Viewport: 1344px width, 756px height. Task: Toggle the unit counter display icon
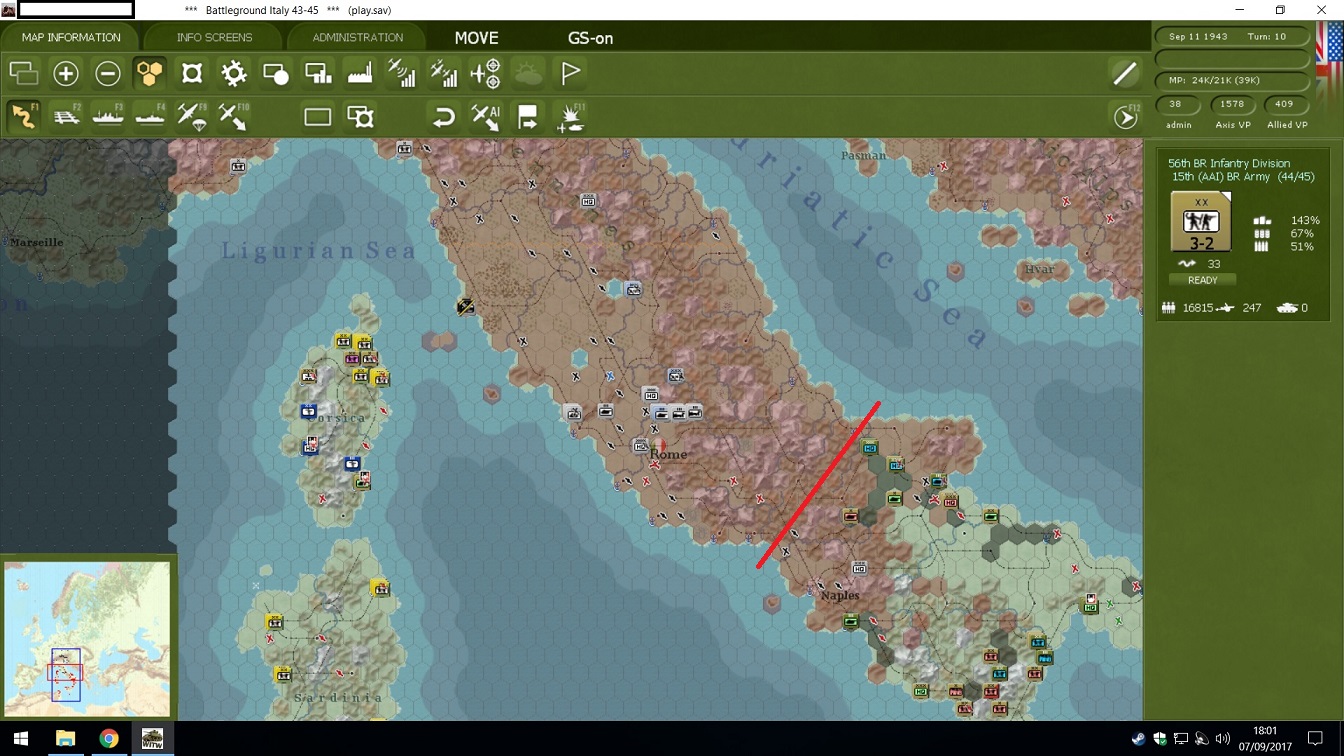point(192,73)
